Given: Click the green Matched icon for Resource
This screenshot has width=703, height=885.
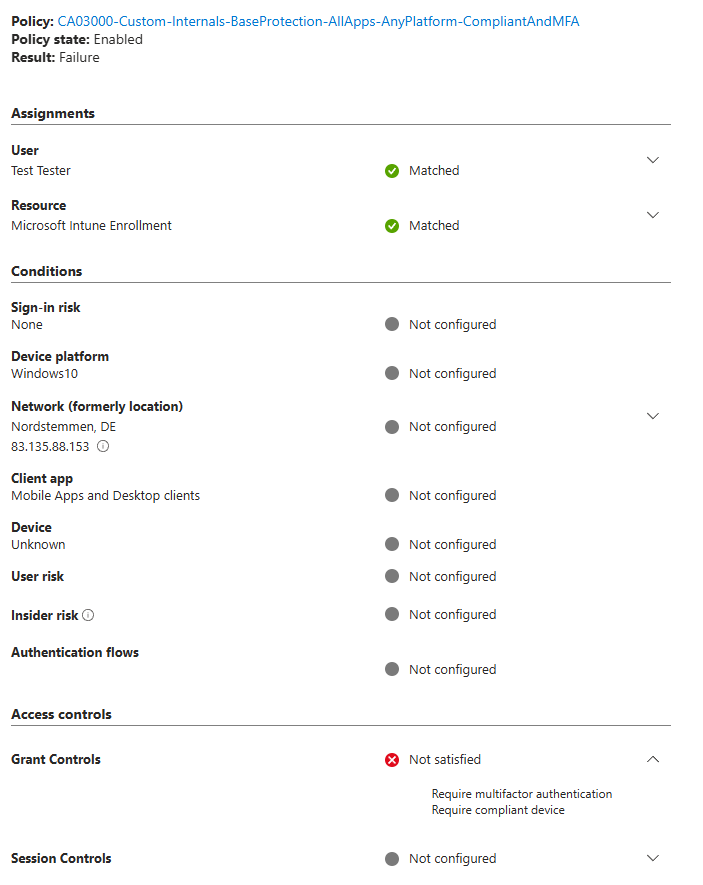Looking at the screenshot, I should [x=392, y=226].
